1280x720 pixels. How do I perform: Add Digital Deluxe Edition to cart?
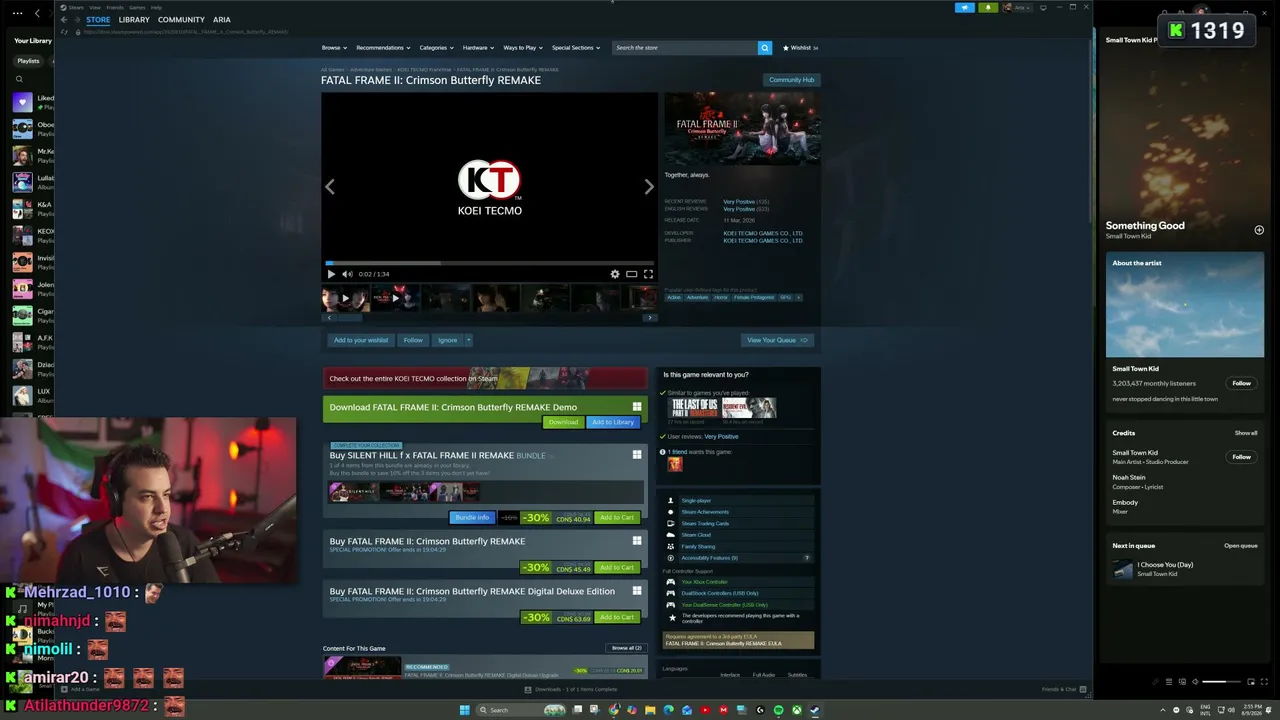point(617,617)
